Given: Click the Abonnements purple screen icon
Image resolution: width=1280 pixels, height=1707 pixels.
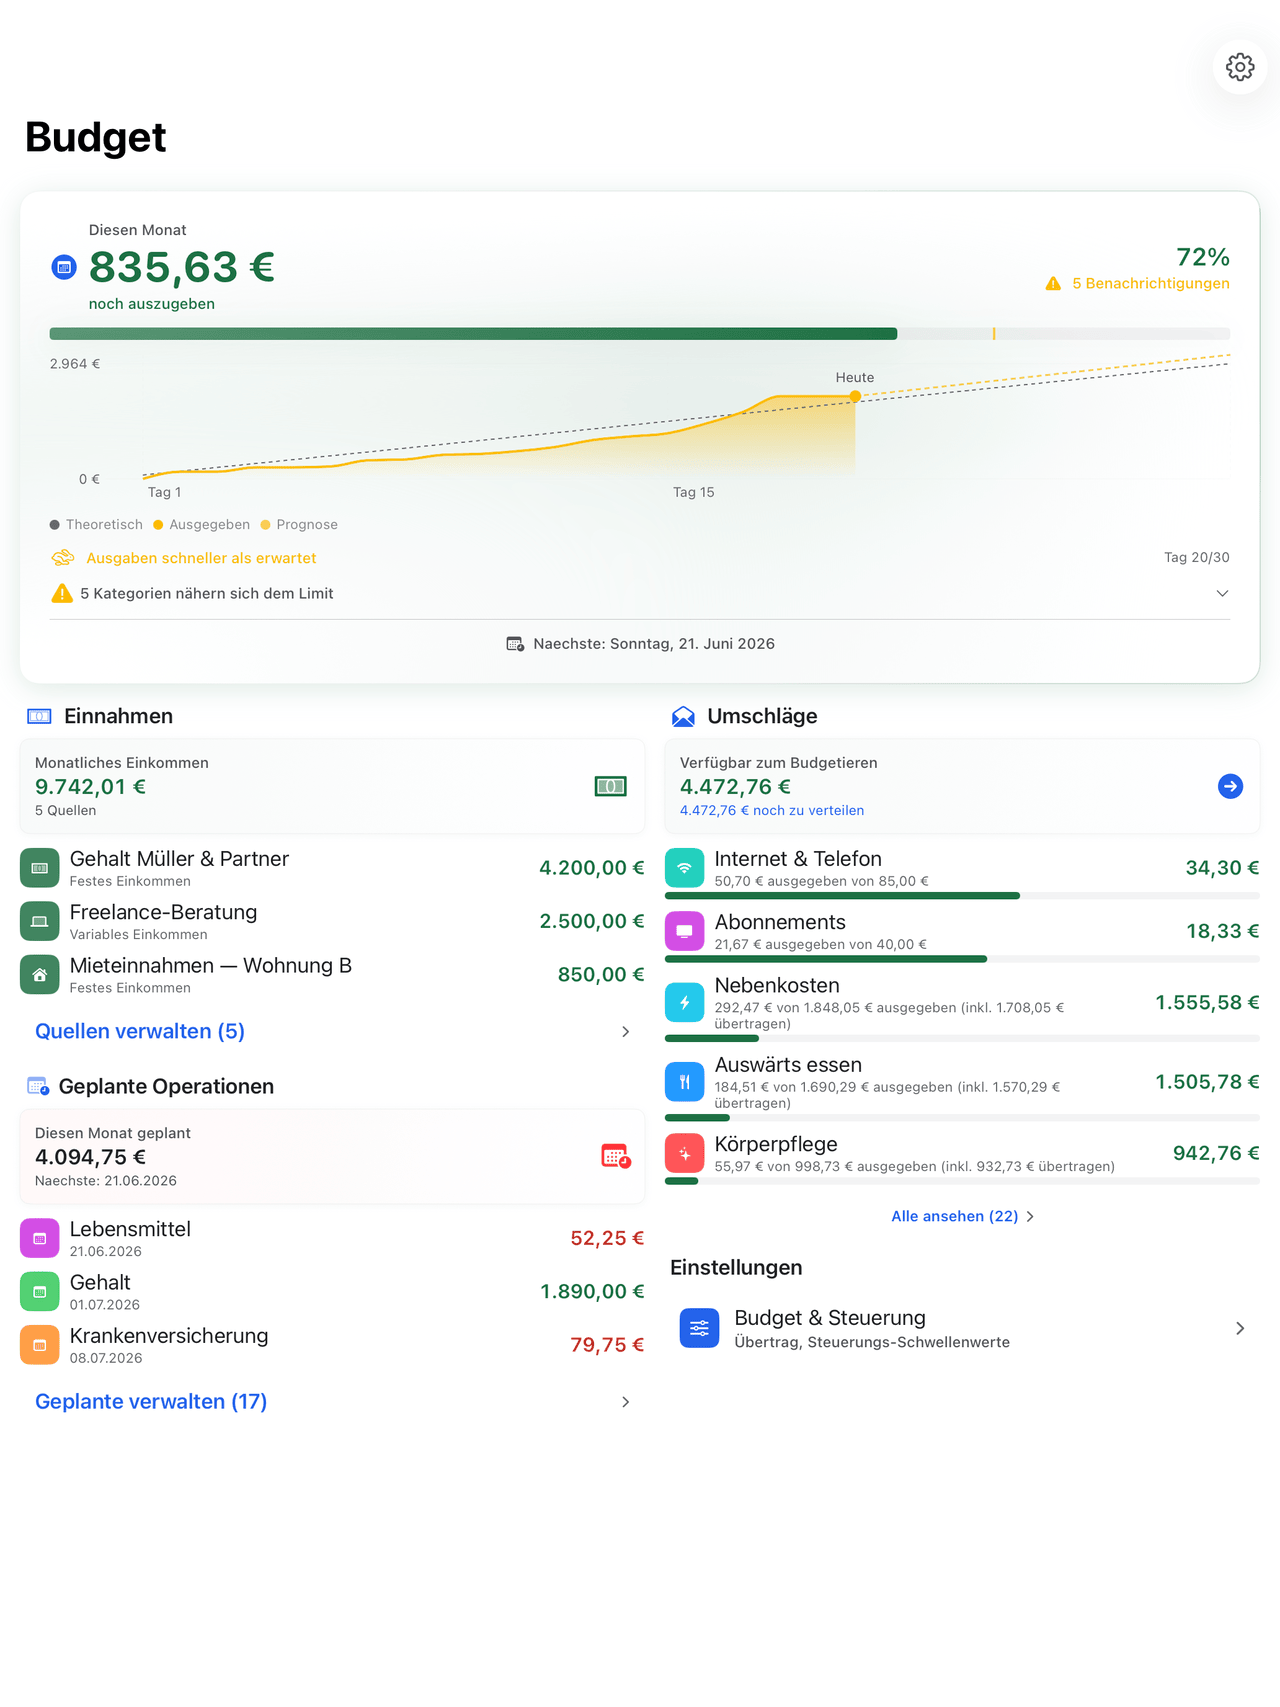Looking at the screenshot, I should point(685,931).
